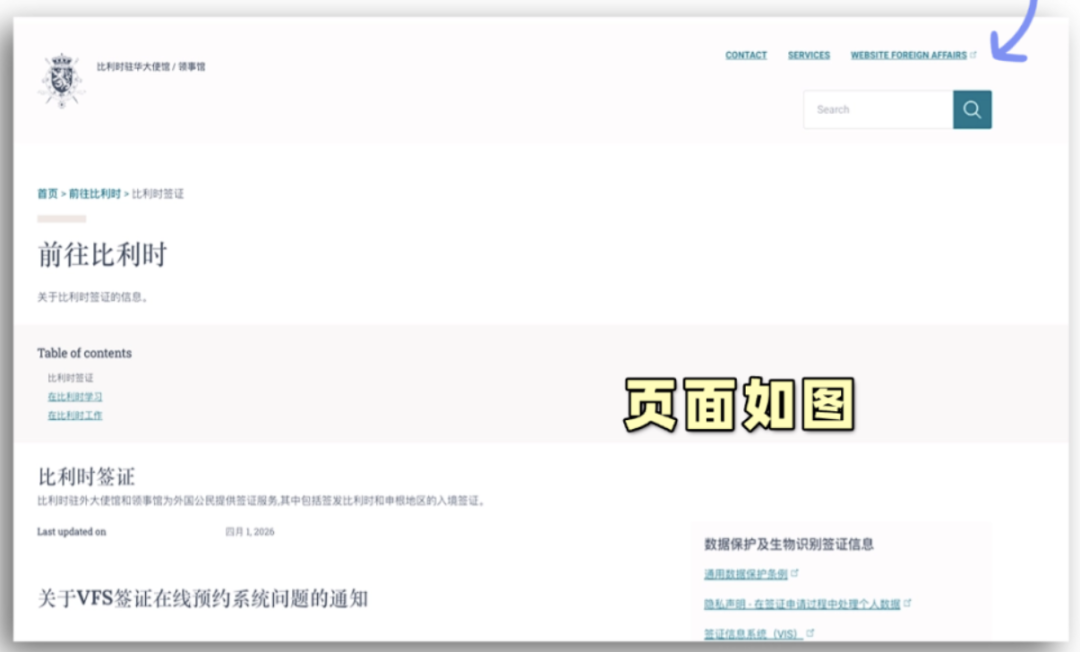Click the 比利时驻华大使馆 / 领事馆 site title
1080x652 pixels.
point(151,67)
